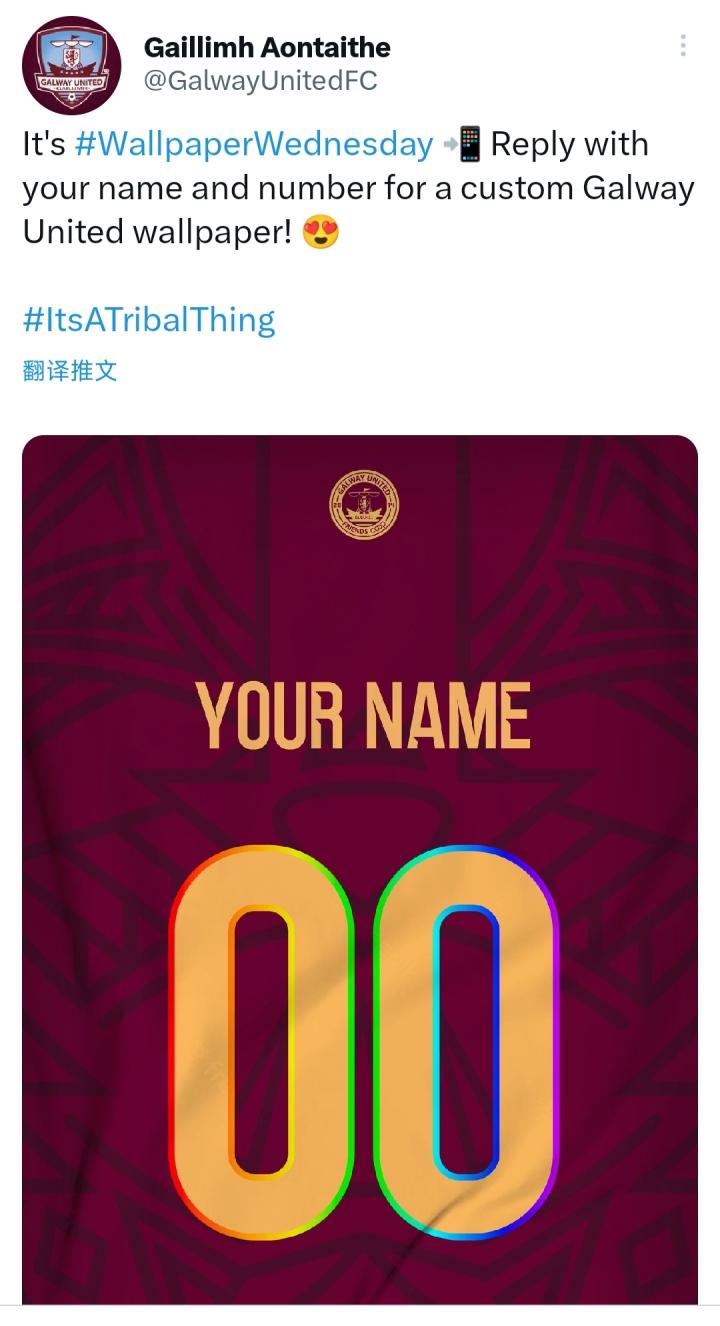Click the heart-eyes emoji in the tweet
This screenshot has width=720, height=1326.
(320, 232)
